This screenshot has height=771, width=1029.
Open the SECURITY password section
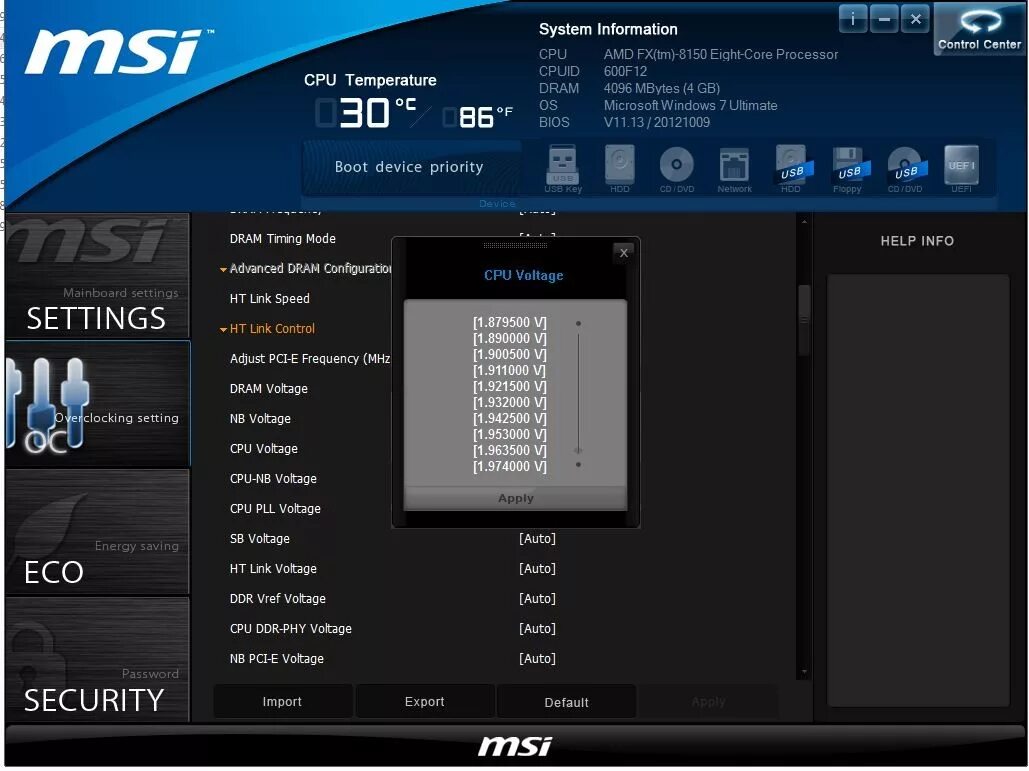(x=97, y=659)
